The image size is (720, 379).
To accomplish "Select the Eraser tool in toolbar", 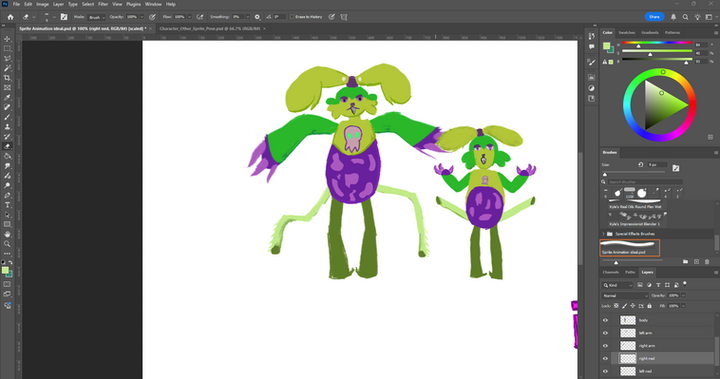I will pos(7,147).
